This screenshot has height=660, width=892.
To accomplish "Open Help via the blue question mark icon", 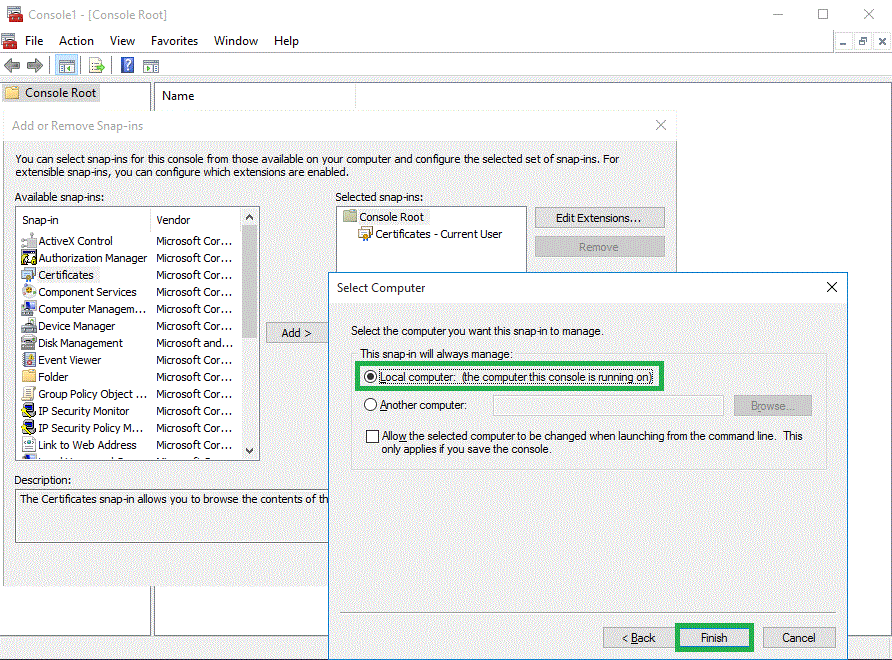I will [x=128, y=66].
